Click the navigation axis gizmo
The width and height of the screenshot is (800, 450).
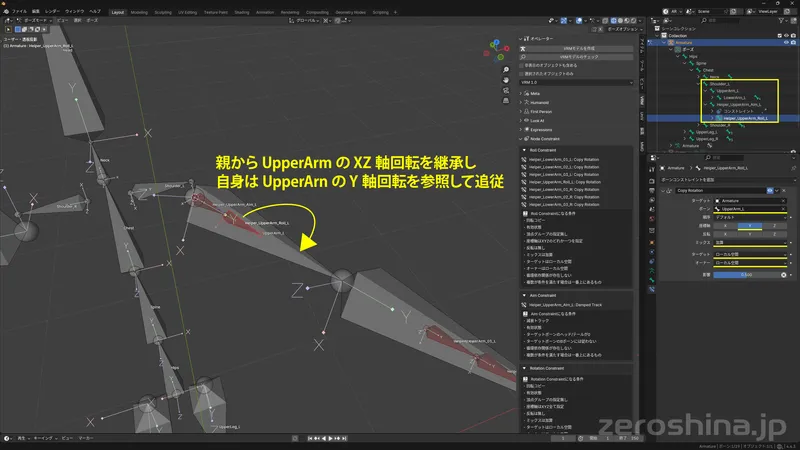496,51
